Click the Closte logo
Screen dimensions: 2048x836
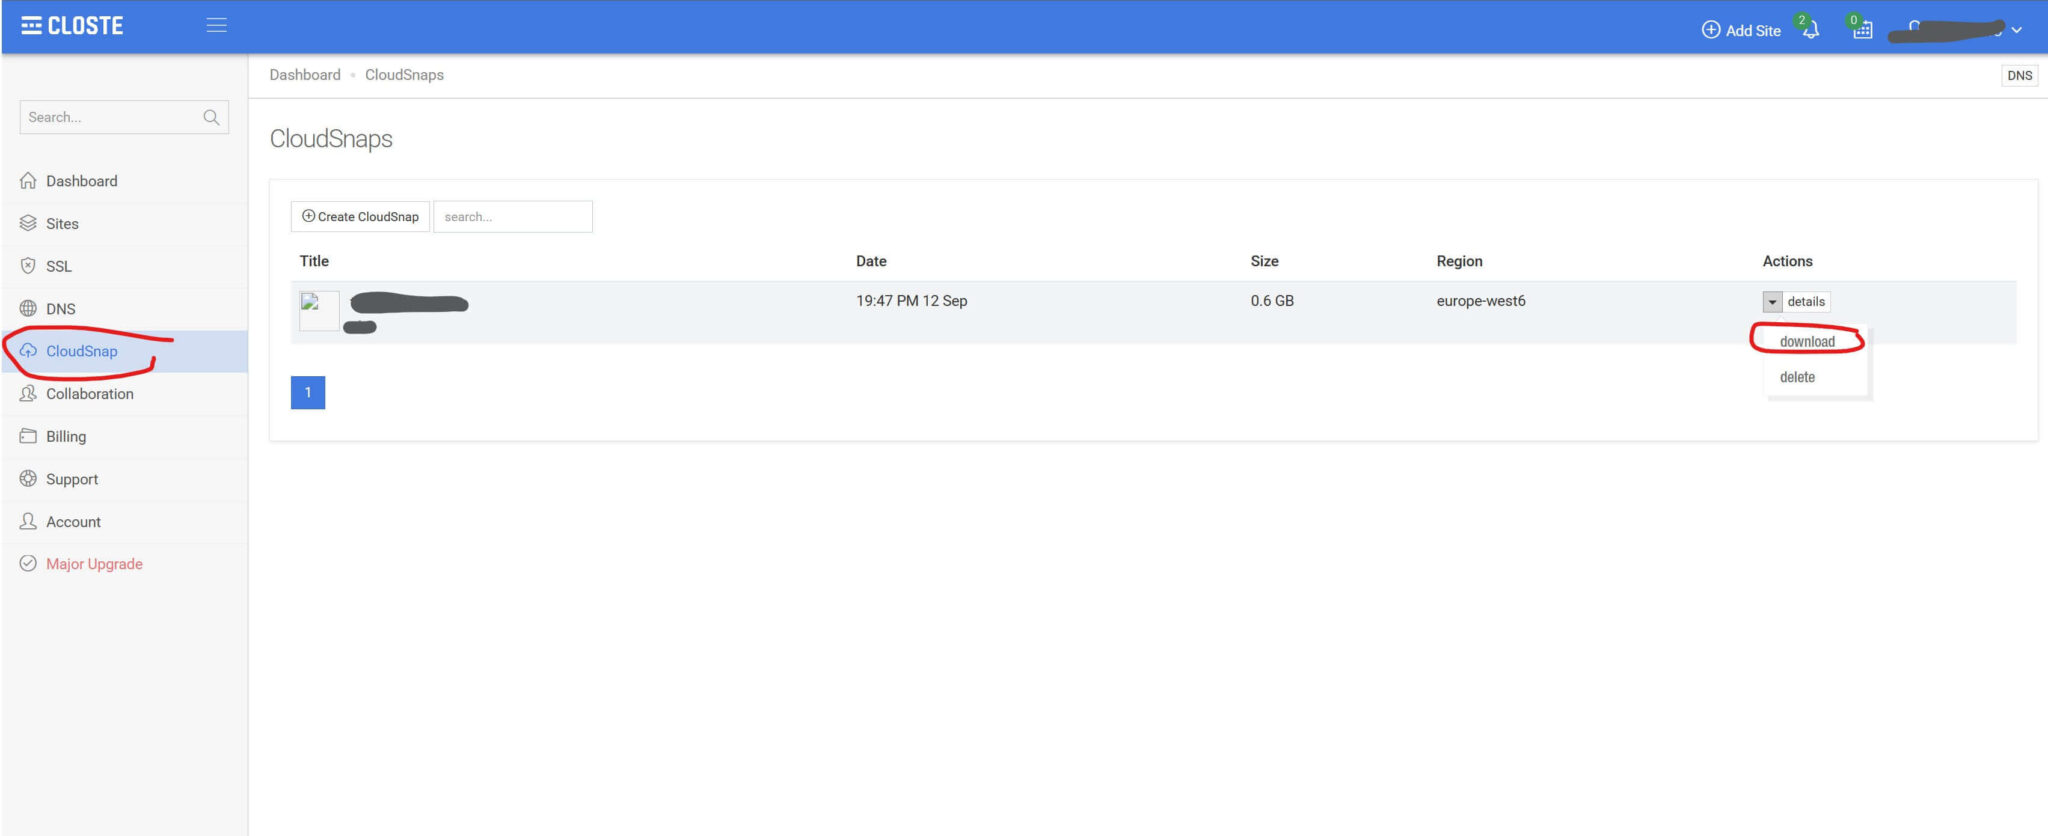coord(72,26)
